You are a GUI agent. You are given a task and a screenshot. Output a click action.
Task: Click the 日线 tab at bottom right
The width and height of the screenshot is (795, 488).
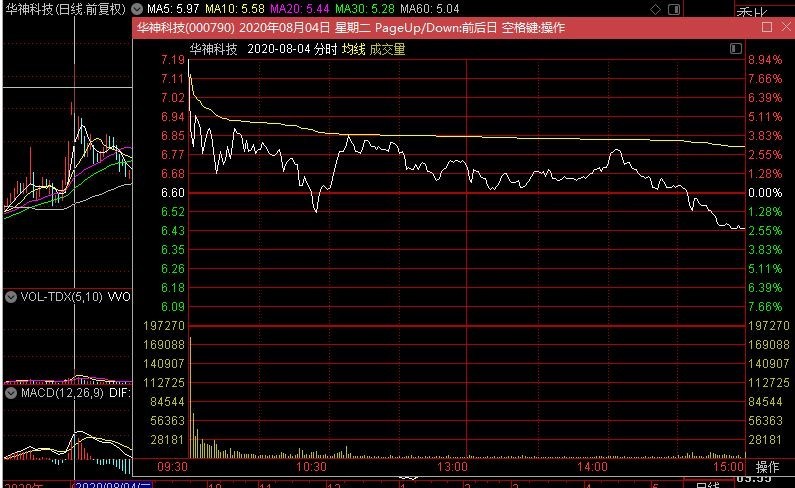coord(708,485)
